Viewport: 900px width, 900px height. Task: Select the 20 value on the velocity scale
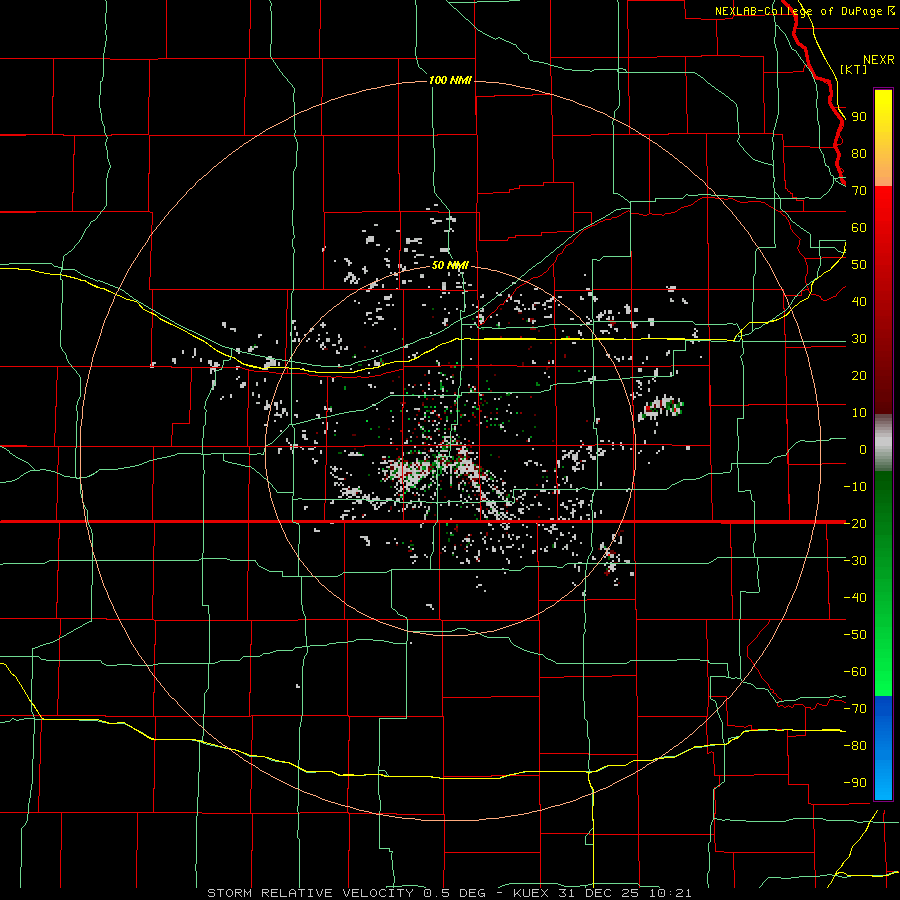click(859, 376)
